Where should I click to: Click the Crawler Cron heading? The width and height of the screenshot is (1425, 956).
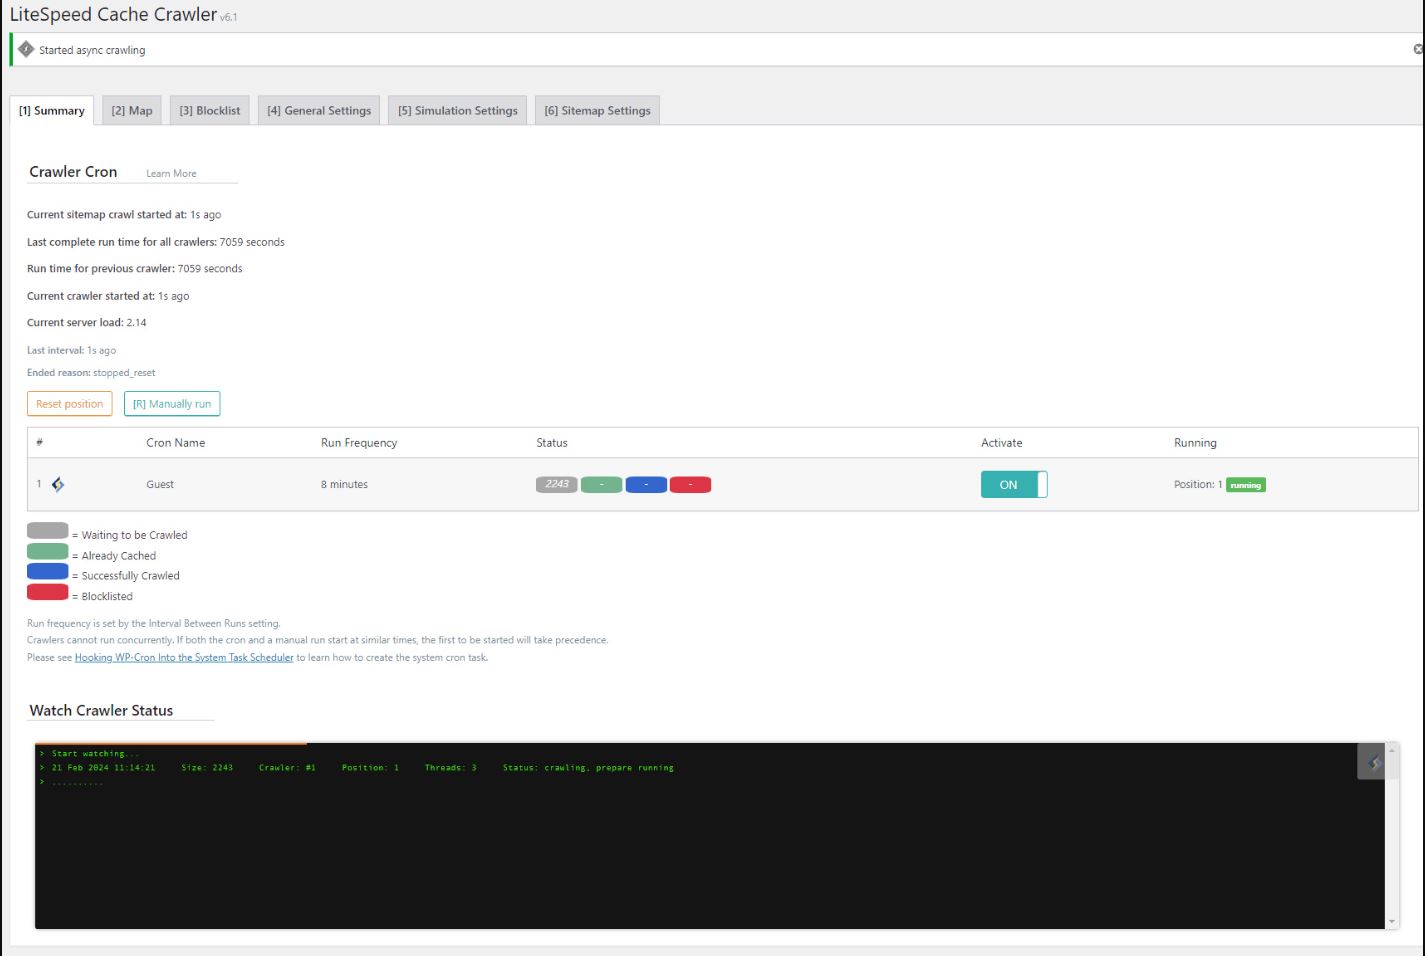[x=73, y=172]
